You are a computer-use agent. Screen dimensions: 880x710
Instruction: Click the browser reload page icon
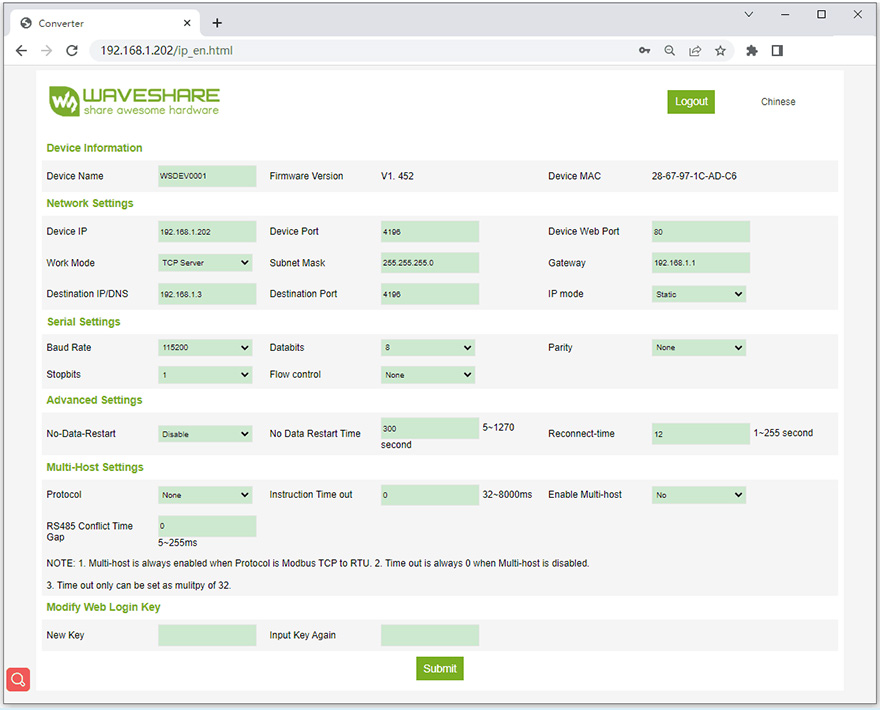72,50
